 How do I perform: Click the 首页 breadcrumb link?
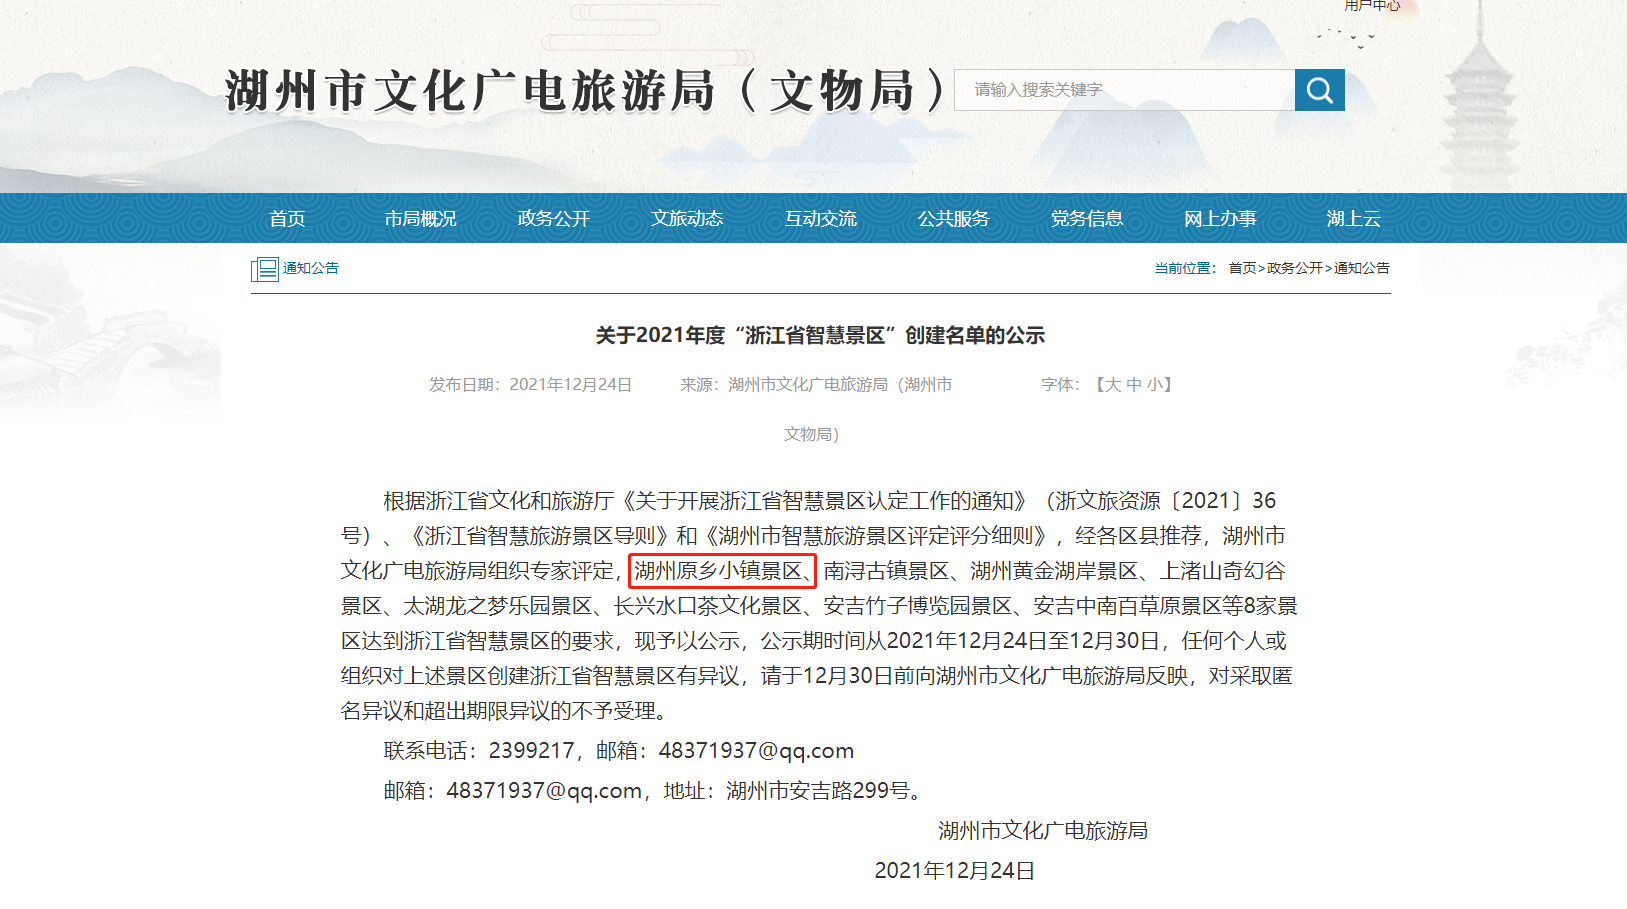(1242, 268)
